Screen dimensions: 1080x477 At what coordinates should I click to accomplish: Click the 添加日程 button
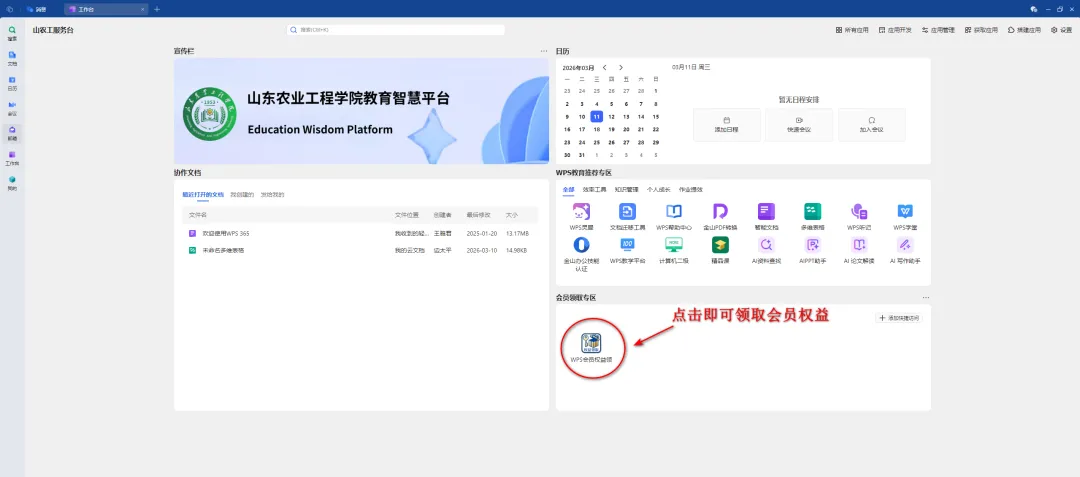[x=727, y=125]
